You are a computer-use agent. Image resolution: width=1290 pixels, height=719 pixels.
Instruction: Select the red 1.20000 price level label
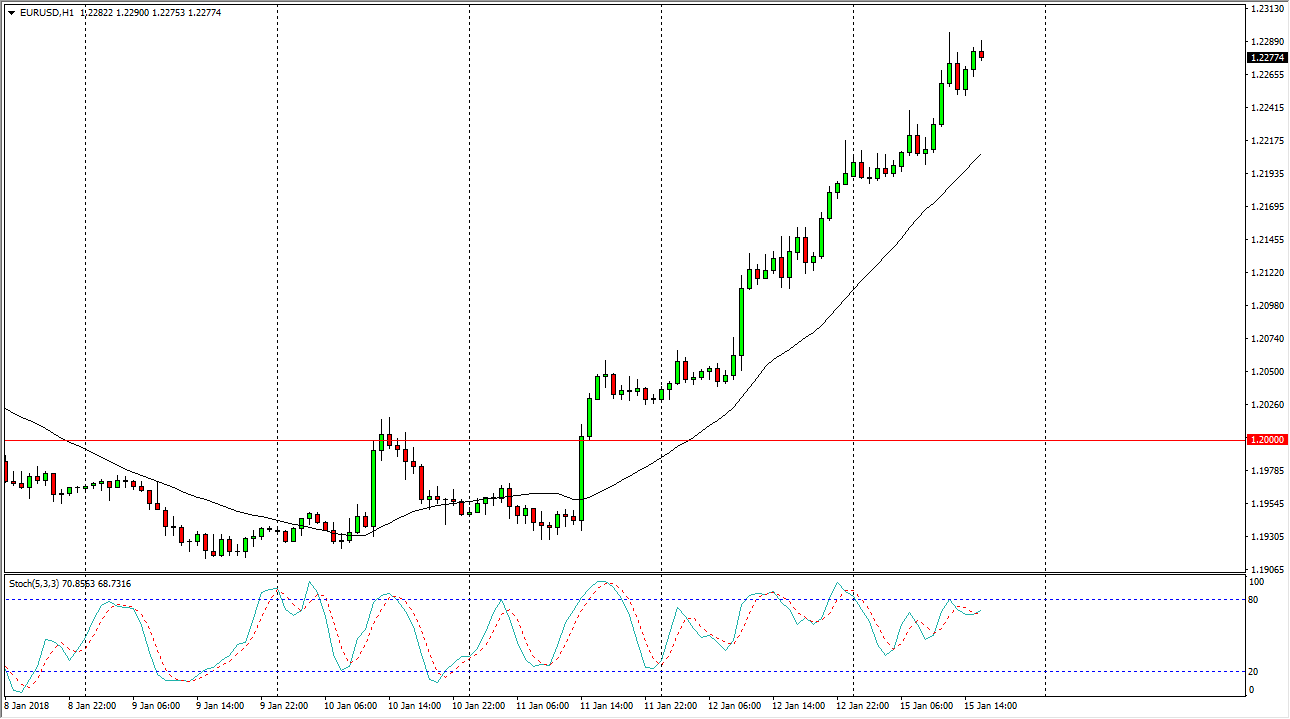click(1267, 440)
